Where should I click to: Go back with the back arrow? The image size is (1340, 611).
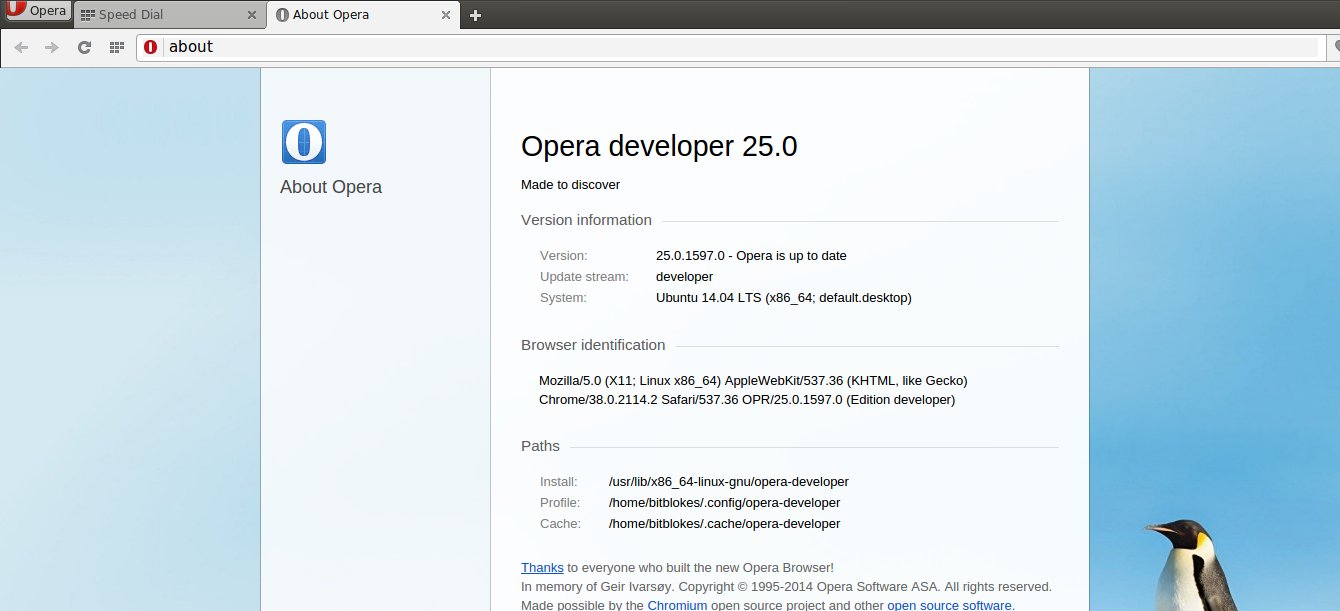21,47
